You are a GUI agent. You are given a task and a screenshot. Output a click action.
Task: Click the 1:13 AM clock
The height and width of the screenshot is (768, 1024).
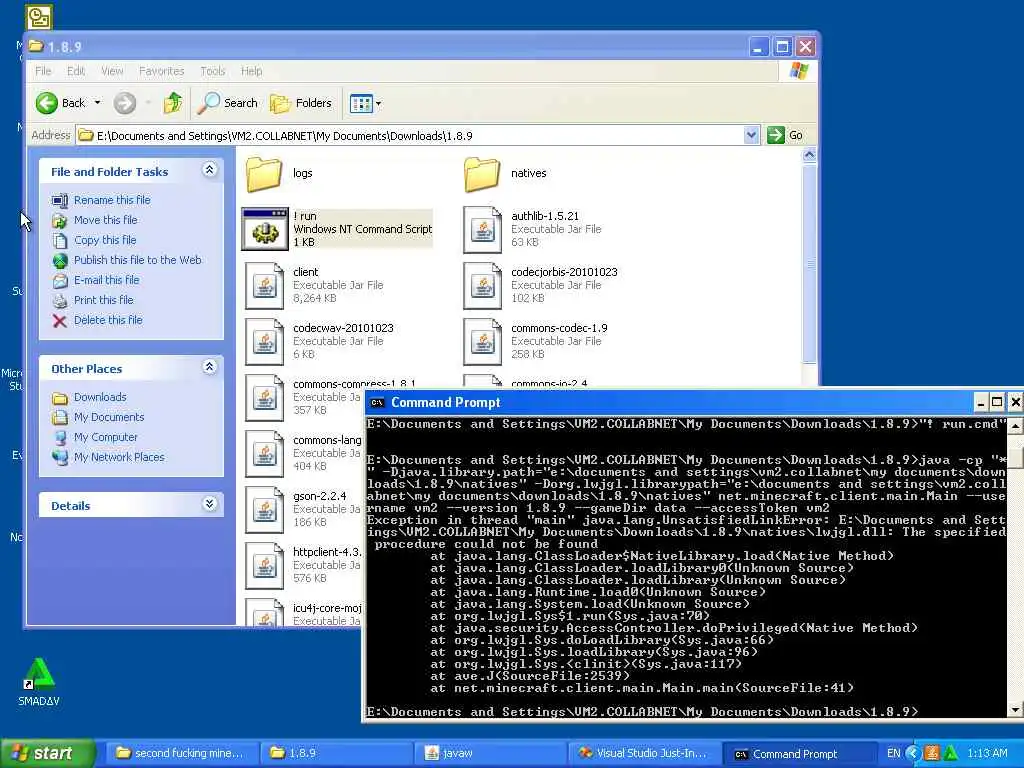click(x=987, y=753)
